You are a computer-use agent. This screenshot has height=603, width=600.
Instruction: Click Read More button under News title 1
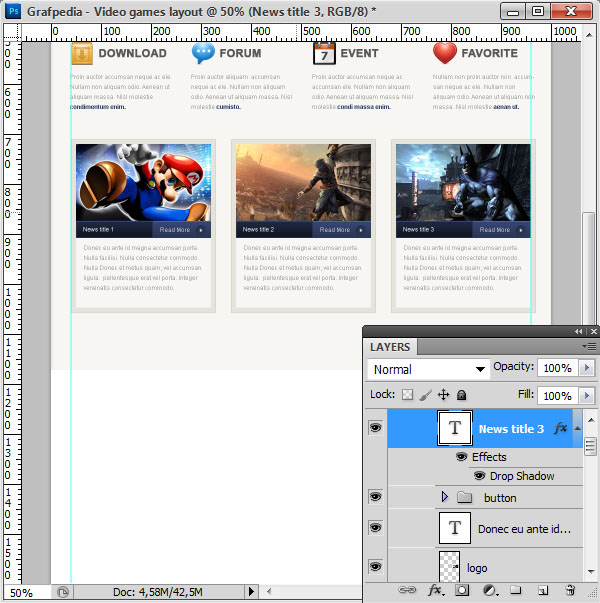pyautogui.click(x=182, y=229)
